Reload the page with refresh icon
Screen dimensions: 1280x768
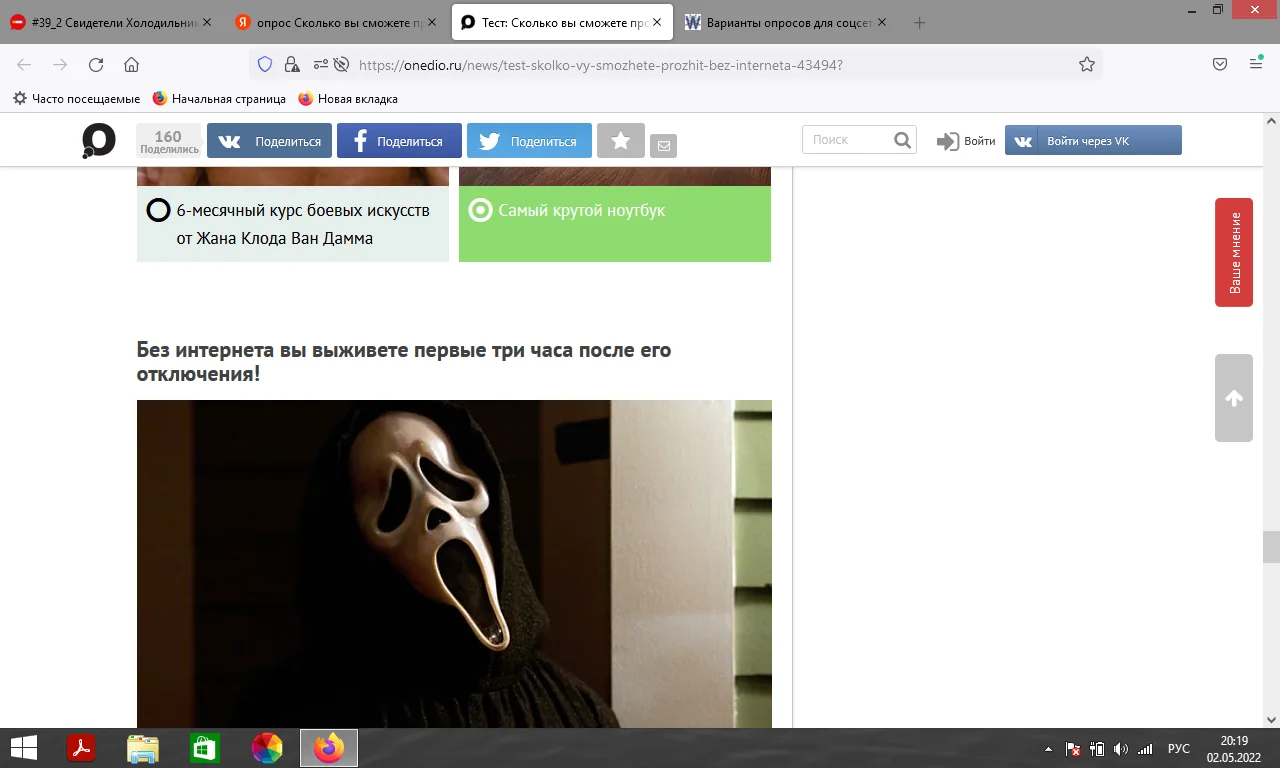point(96,65)
